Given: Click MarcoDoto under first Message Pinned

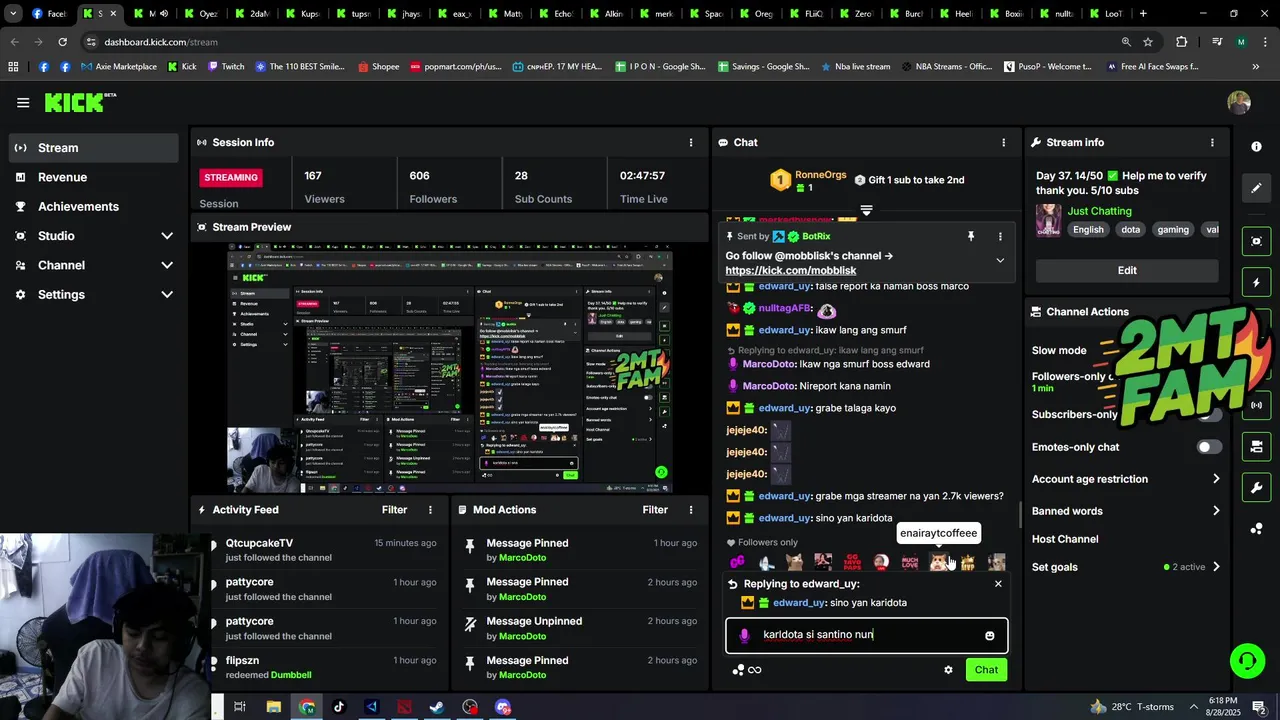Looking at the screenshot, I should click(x=522, y=558).
